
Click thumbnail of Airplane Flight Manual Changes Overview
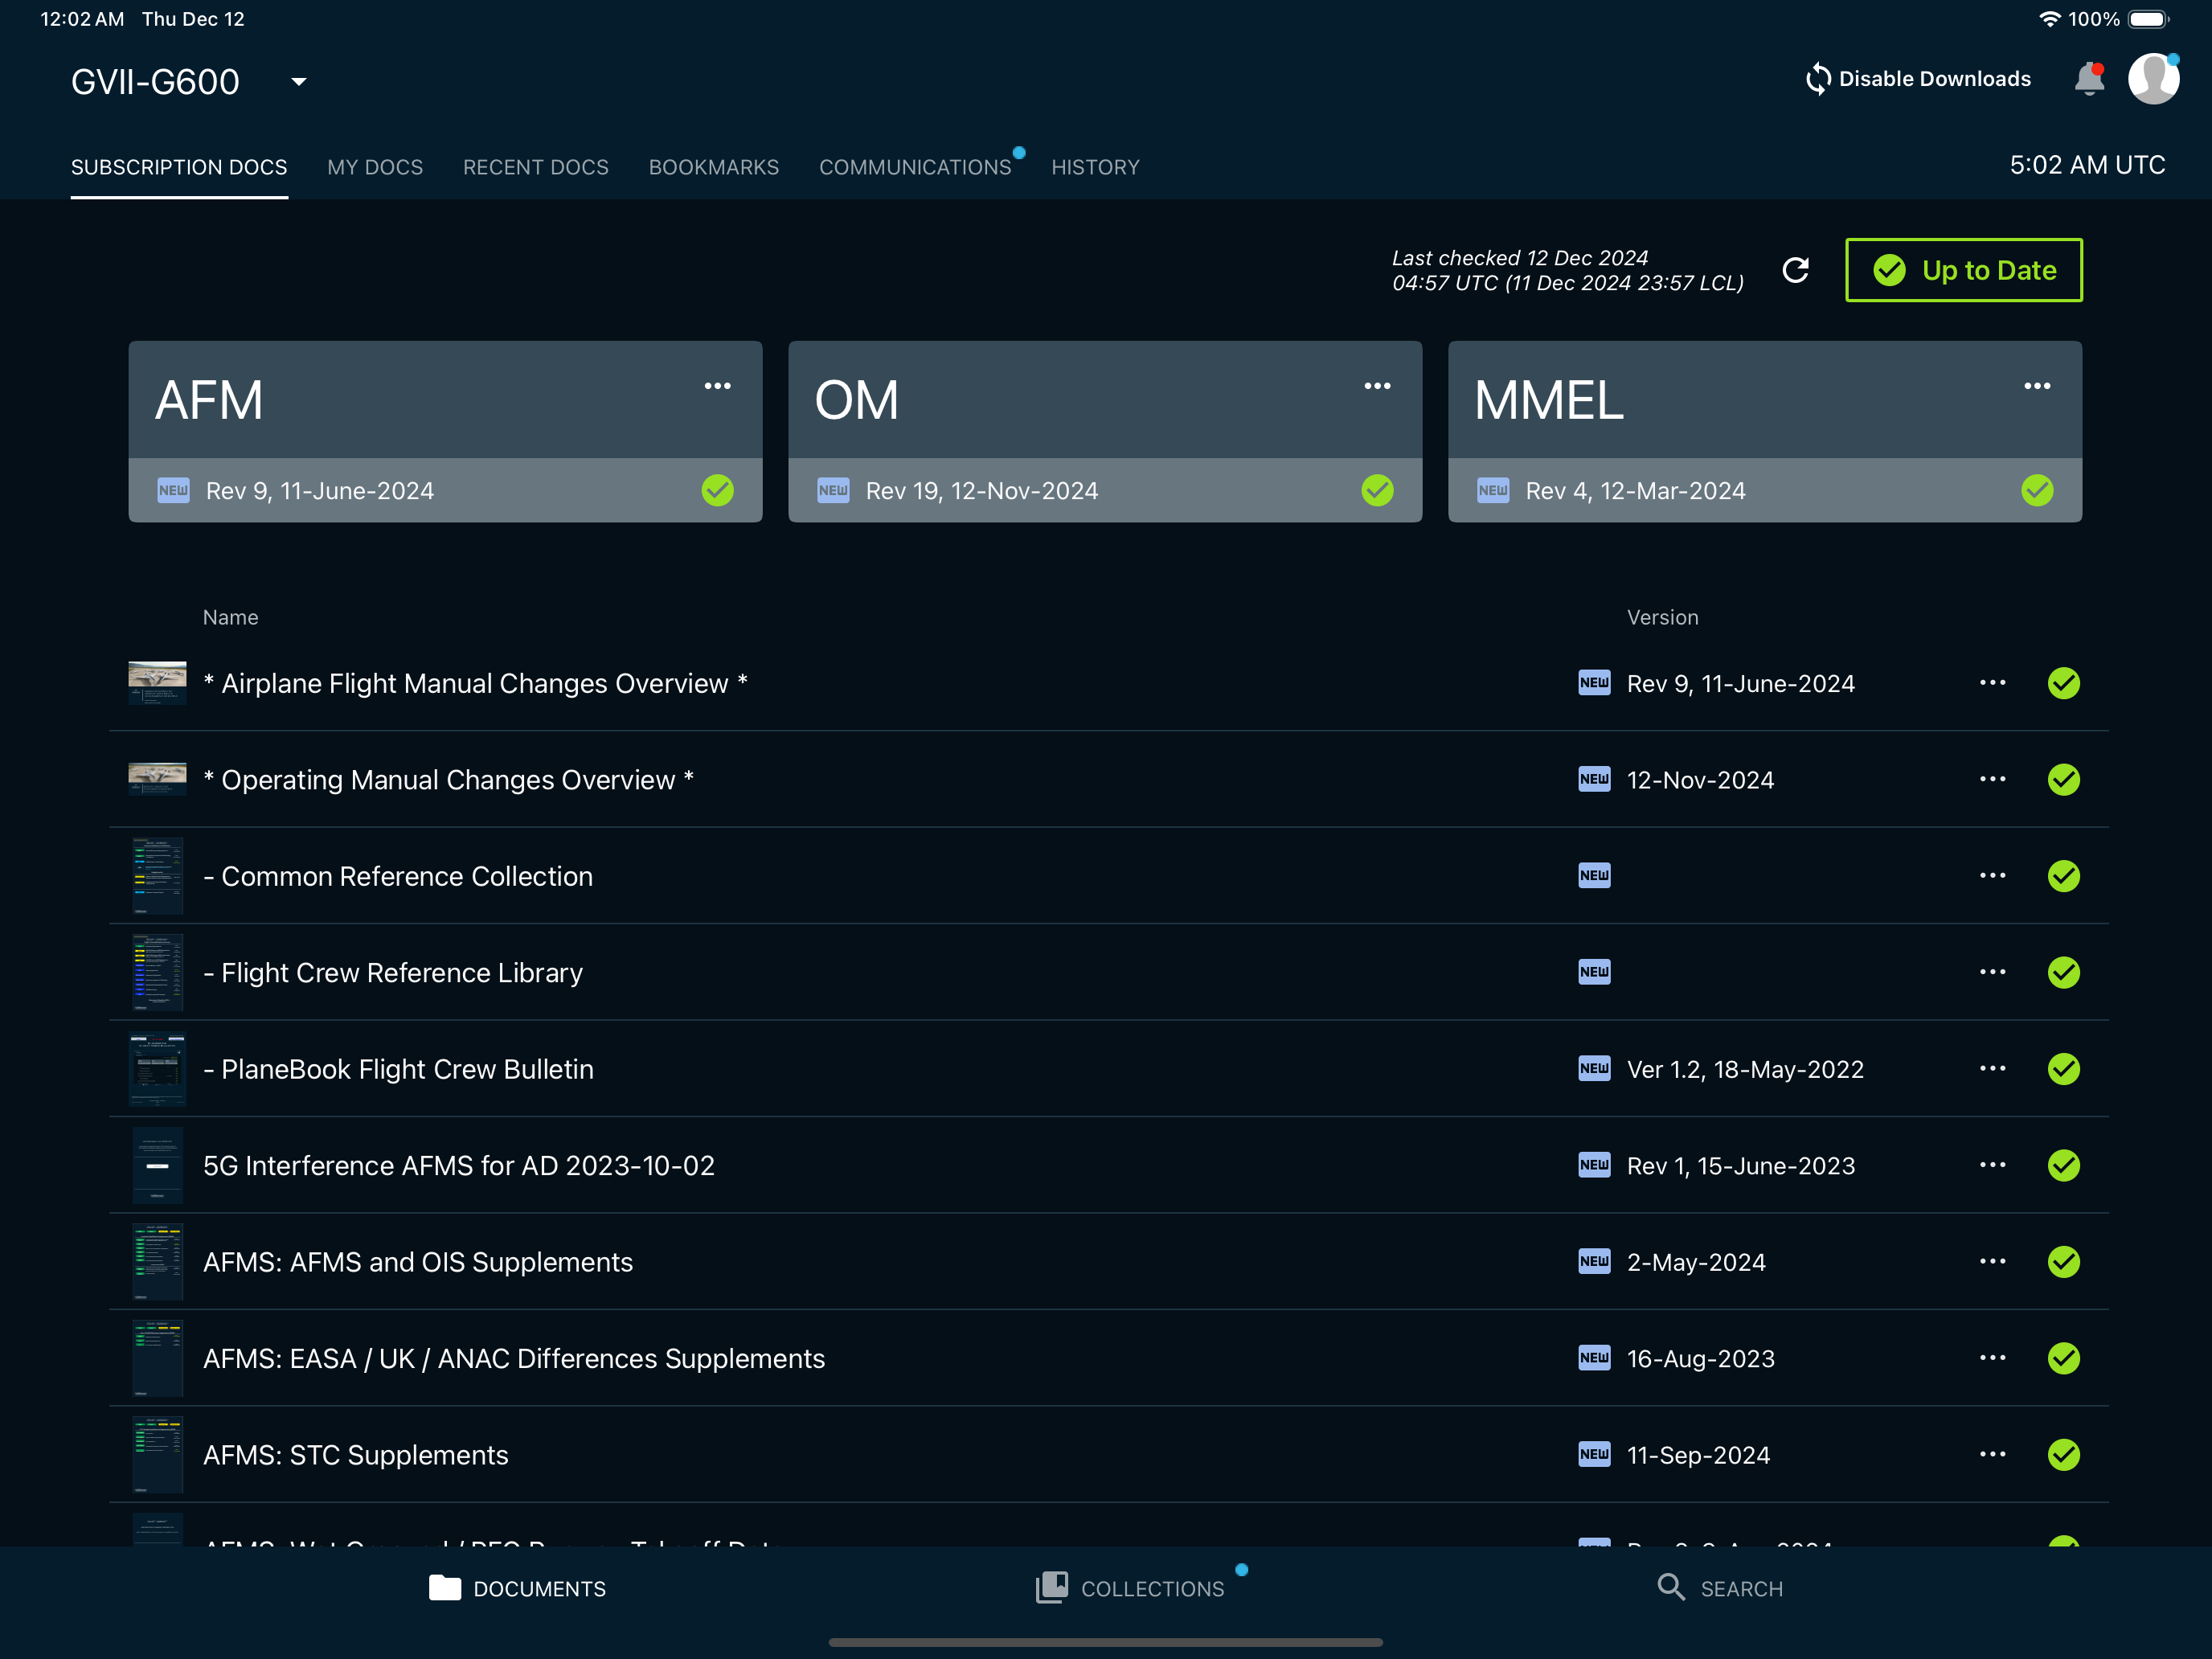pos(158,683)
